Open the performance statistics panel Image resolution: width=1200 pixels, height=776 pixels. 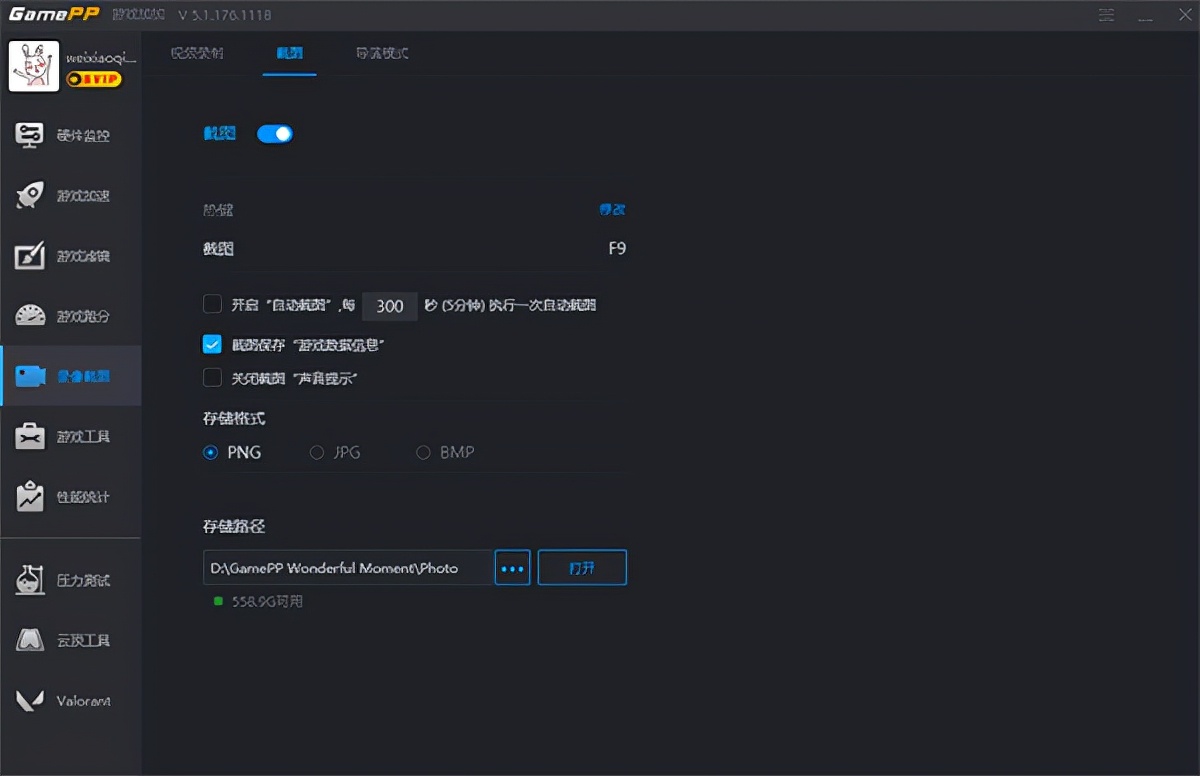coord(70,495)
